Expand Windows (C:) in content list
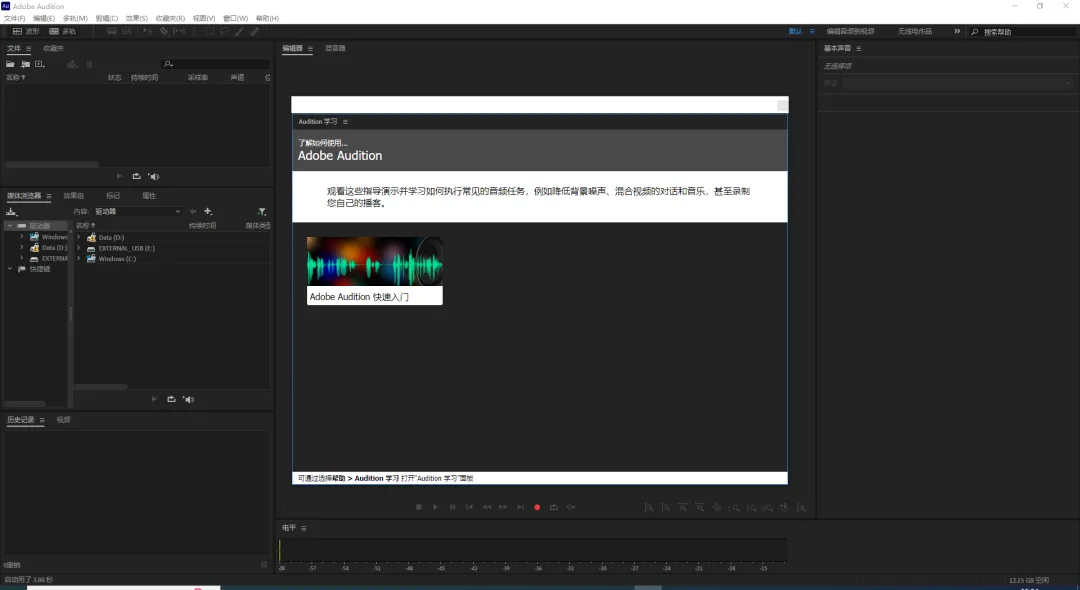The height and width of the screenshot is (590, 1080). click(x=79, y=259)
